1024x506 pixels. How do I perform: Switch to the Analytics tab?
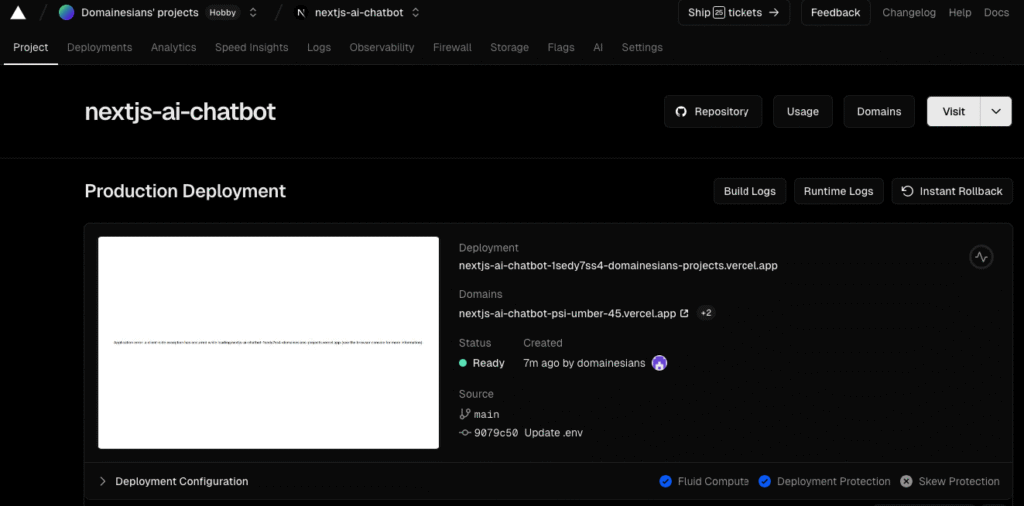click(x=173, y=48)
